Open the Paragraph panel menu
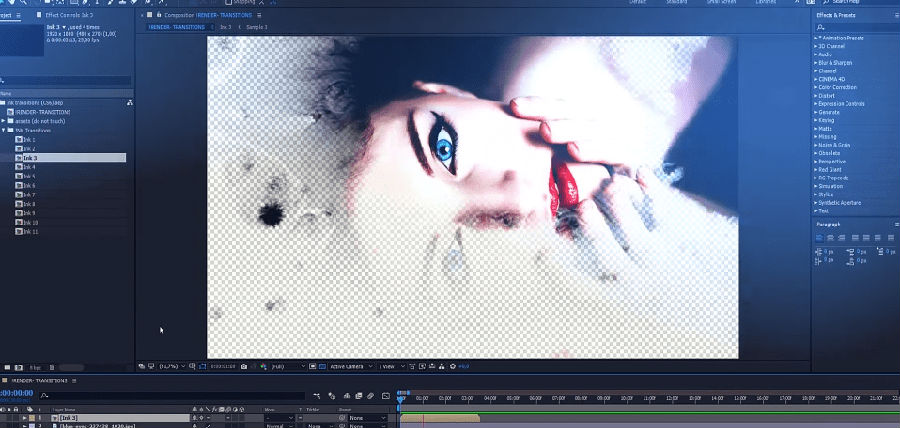Screen dimensions: 900x428 [896, 224]
